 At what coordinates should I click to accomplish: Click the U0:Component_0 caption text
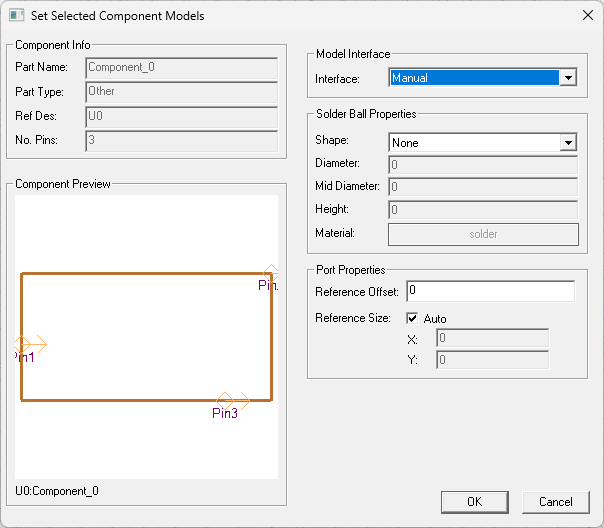pos(57,491)
